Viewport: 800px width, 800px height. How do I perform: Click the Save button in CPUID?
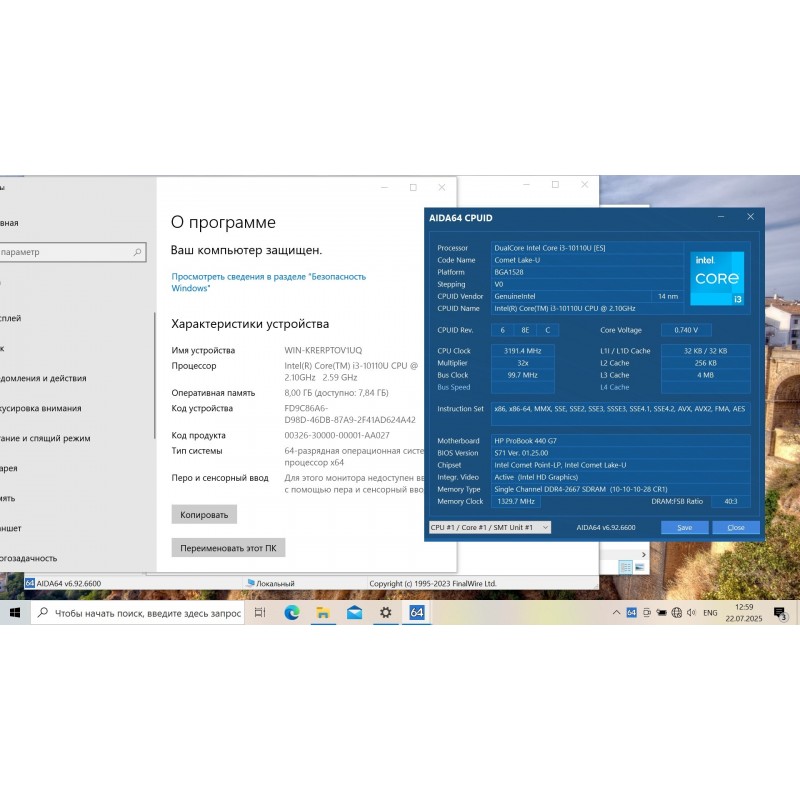(x=685, y=528)
